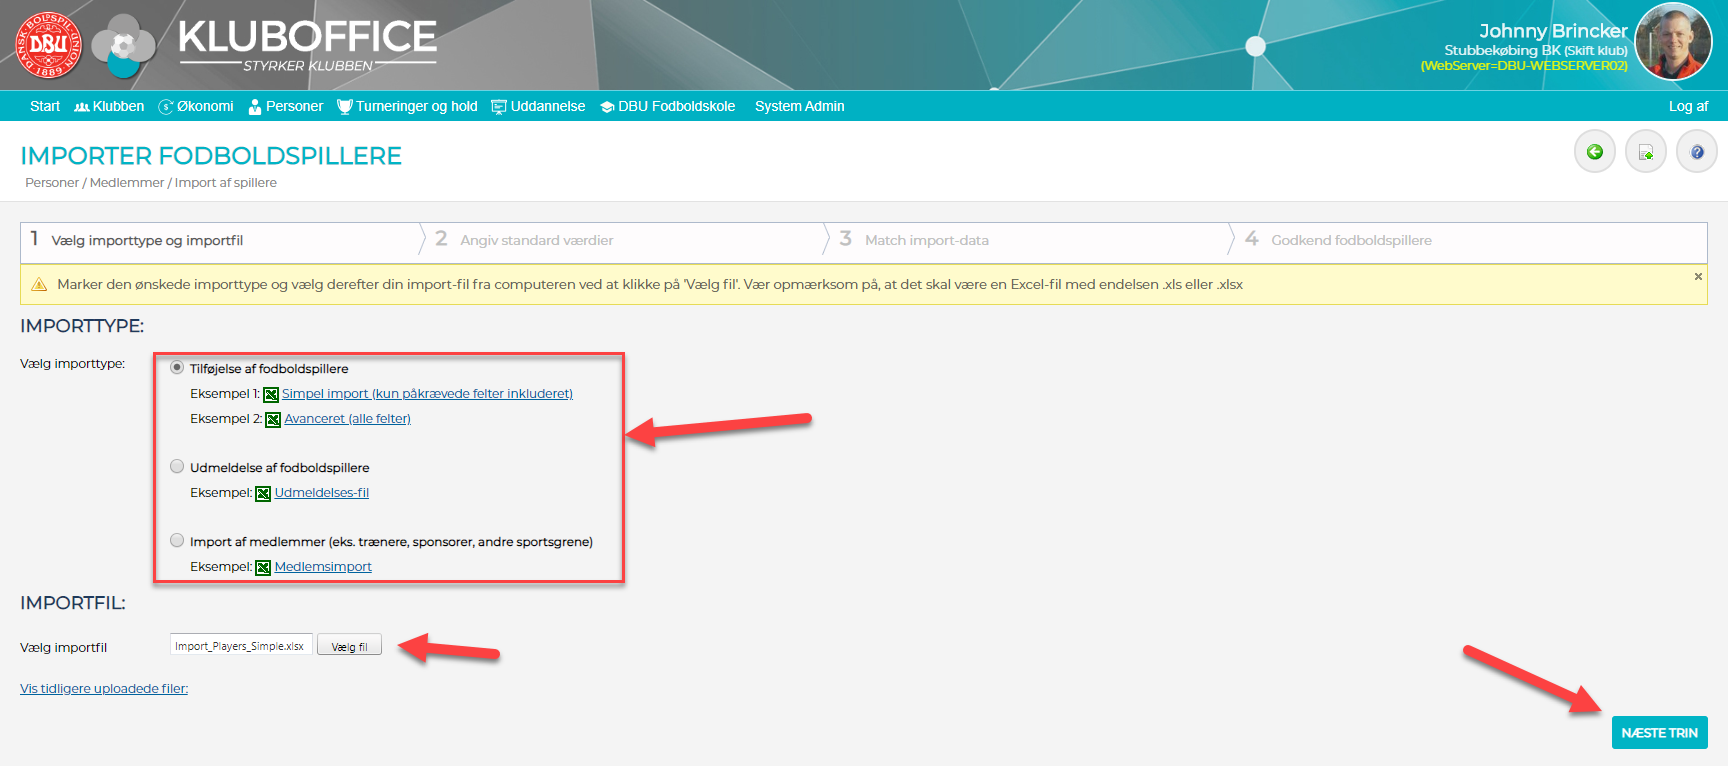The image size is (1728, 766).
Task: Click Excel icon beside Medlemsimport
Action: [263, 567]
